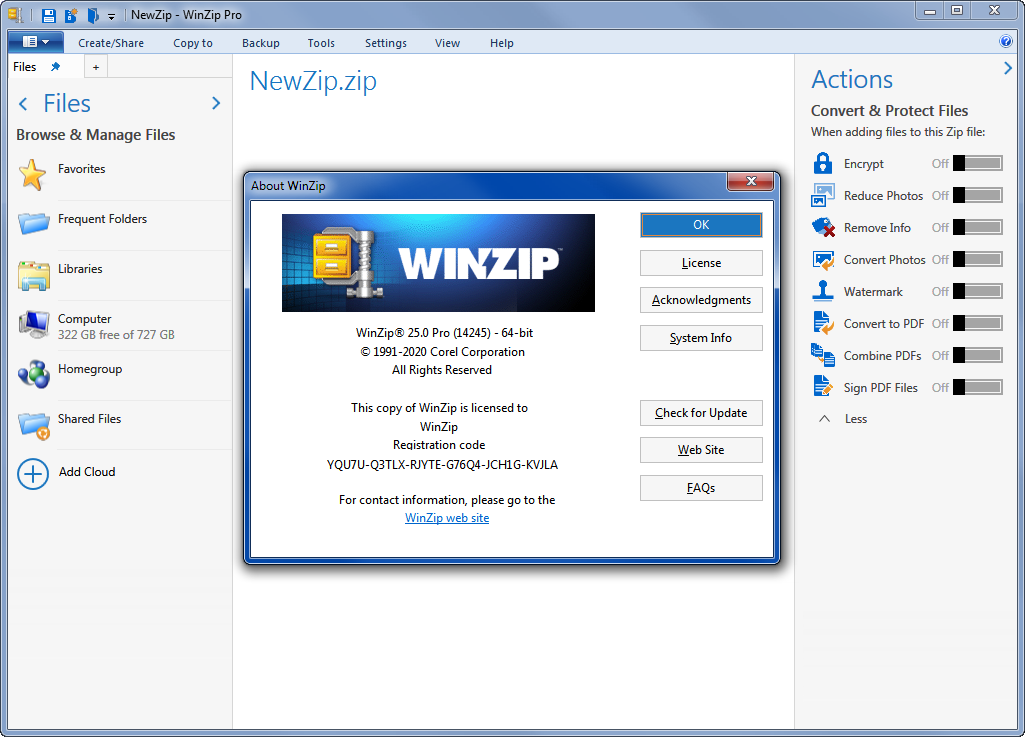Click the Watermark stamp icon
This screenshot has height=737, width=1025.
[x=823, y=290]
